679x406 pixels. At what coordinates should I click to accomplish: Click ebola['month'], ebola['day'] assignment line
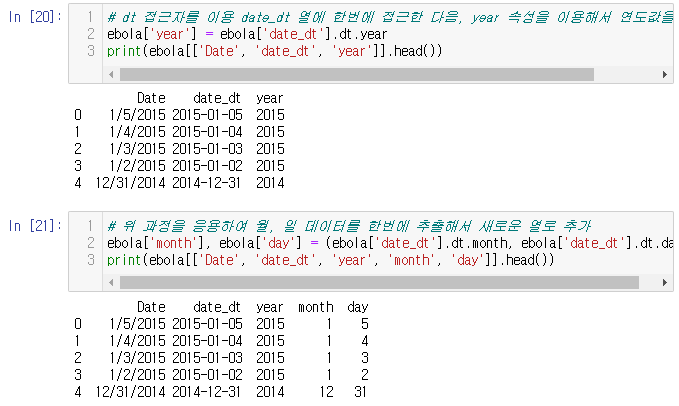point(390,243)
